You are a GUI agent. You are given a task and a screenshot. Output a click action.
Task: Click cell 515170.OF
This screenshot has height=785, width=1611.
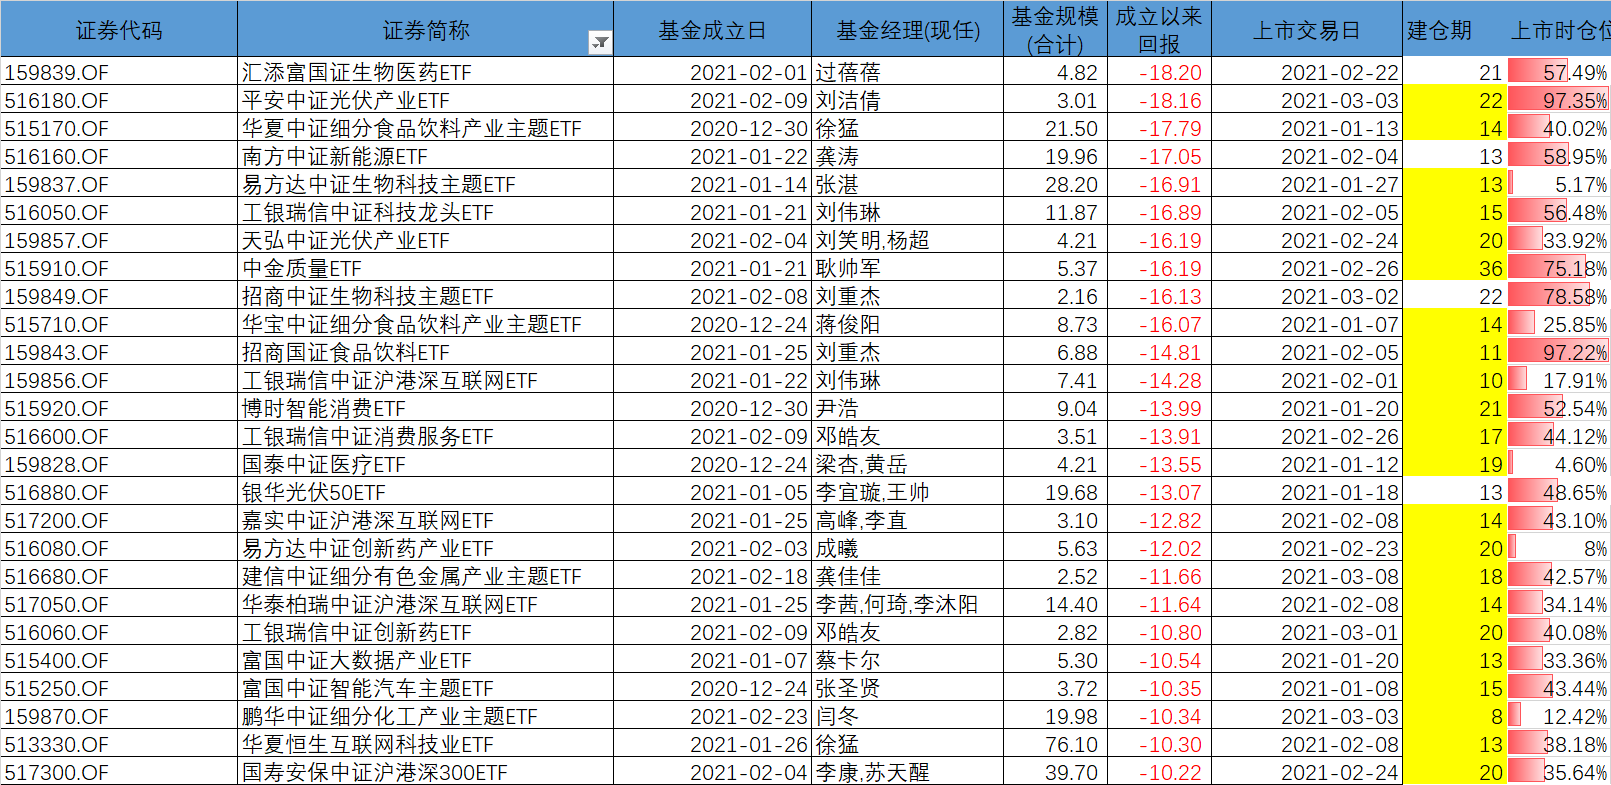[119, 128]
